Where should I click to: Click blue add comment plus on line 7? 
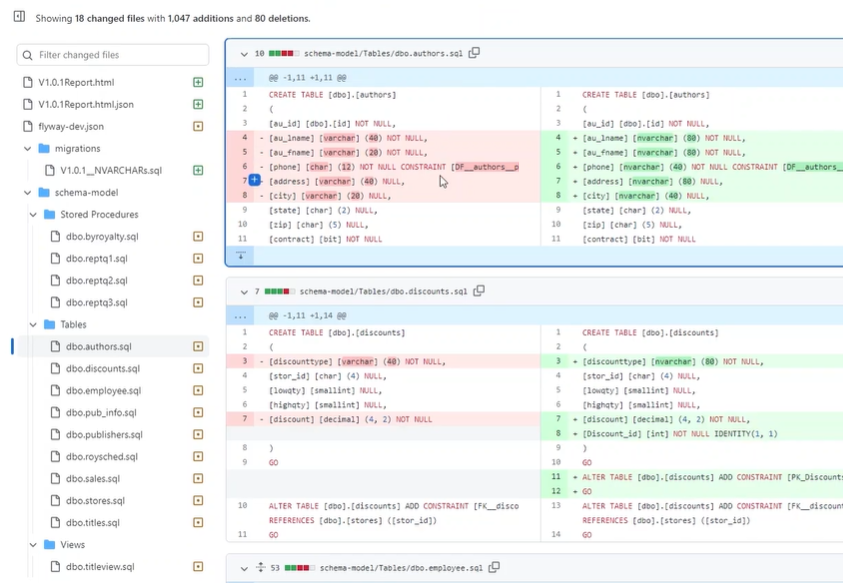254,180
